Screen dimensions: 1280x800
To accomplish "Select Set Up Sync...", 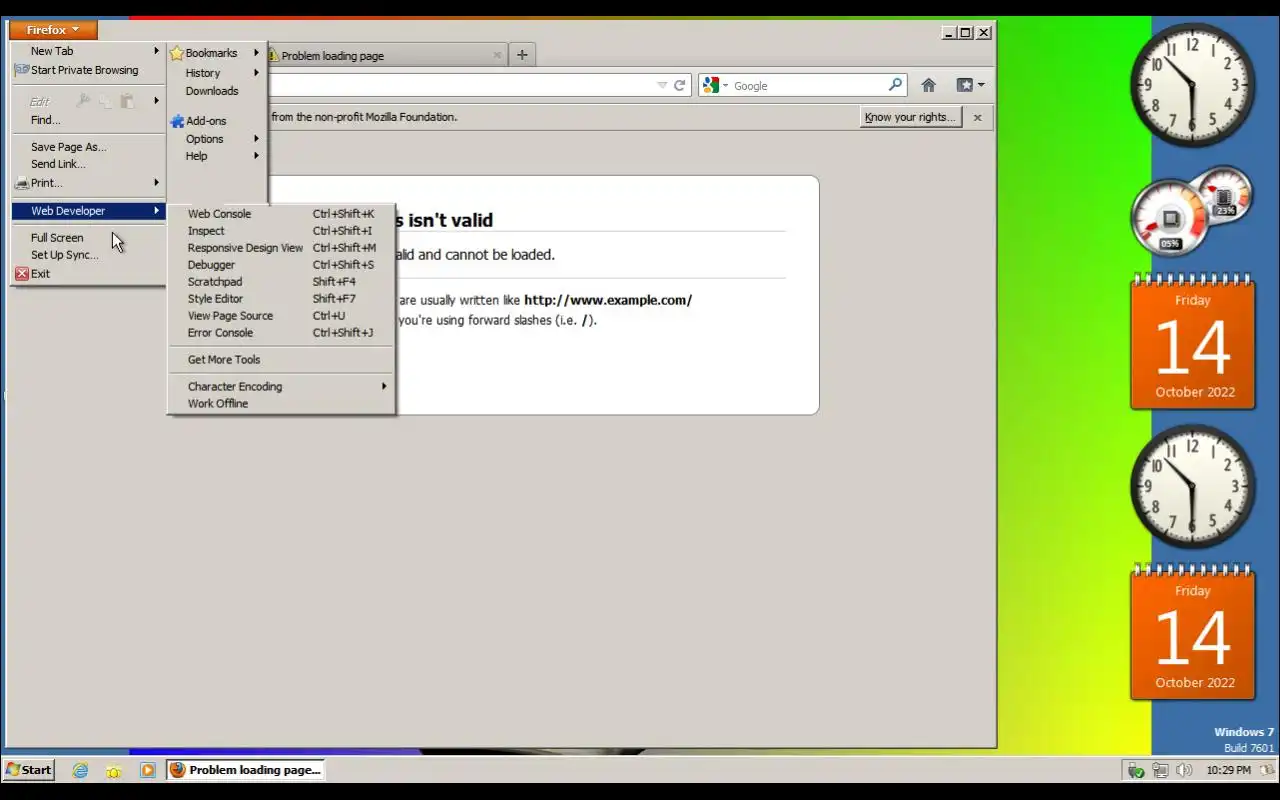I will click(x=88, y=255).
